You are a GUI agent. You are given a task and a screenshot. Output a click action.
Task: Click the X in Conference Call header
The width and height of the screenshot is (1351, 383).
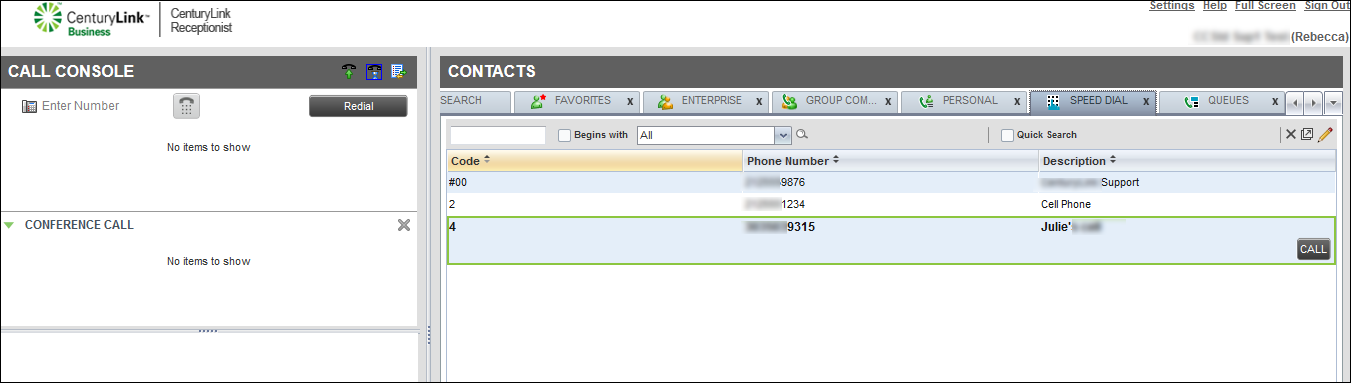(x=404, y=225)
